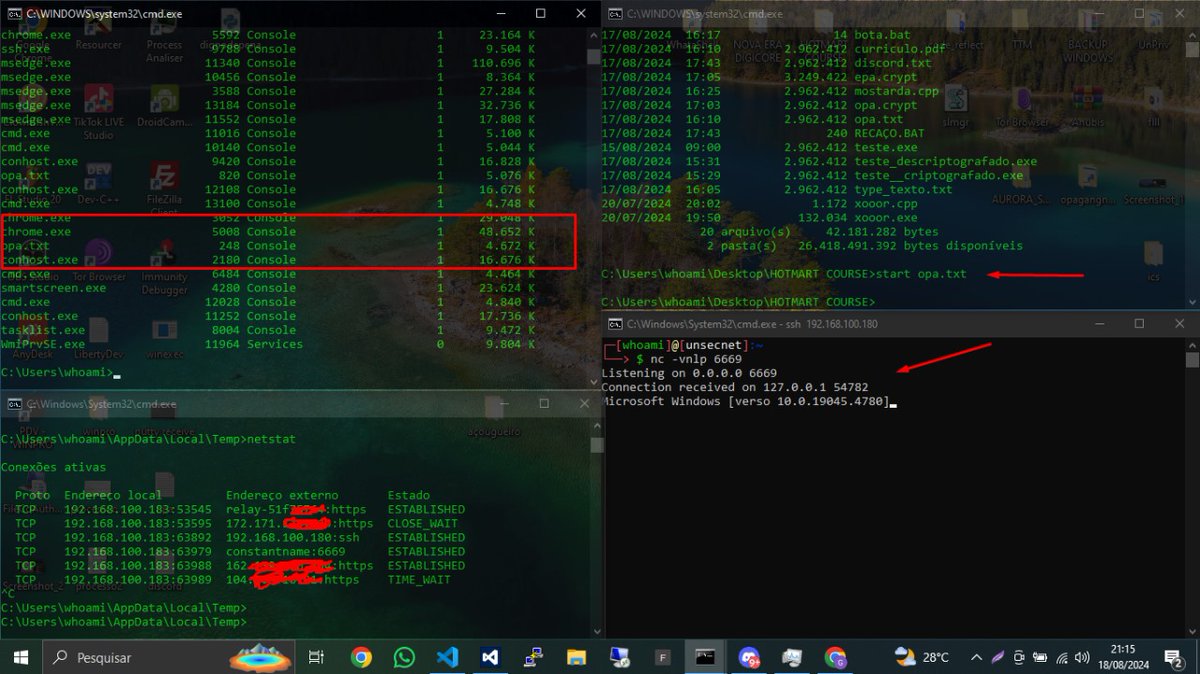This screenshot has height=674, width=1200.
Task: Click 'mostarda.cpp' in directory listing
Action: pos(896,90)
